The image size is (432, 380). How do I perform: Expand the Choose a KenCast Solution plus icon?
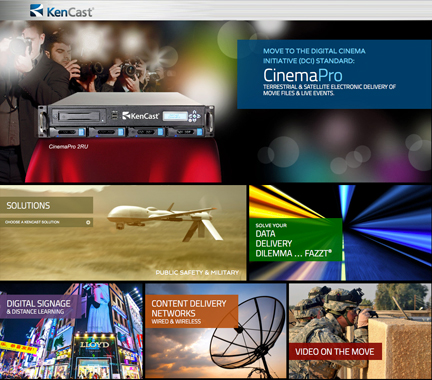[x=88, y=222]
